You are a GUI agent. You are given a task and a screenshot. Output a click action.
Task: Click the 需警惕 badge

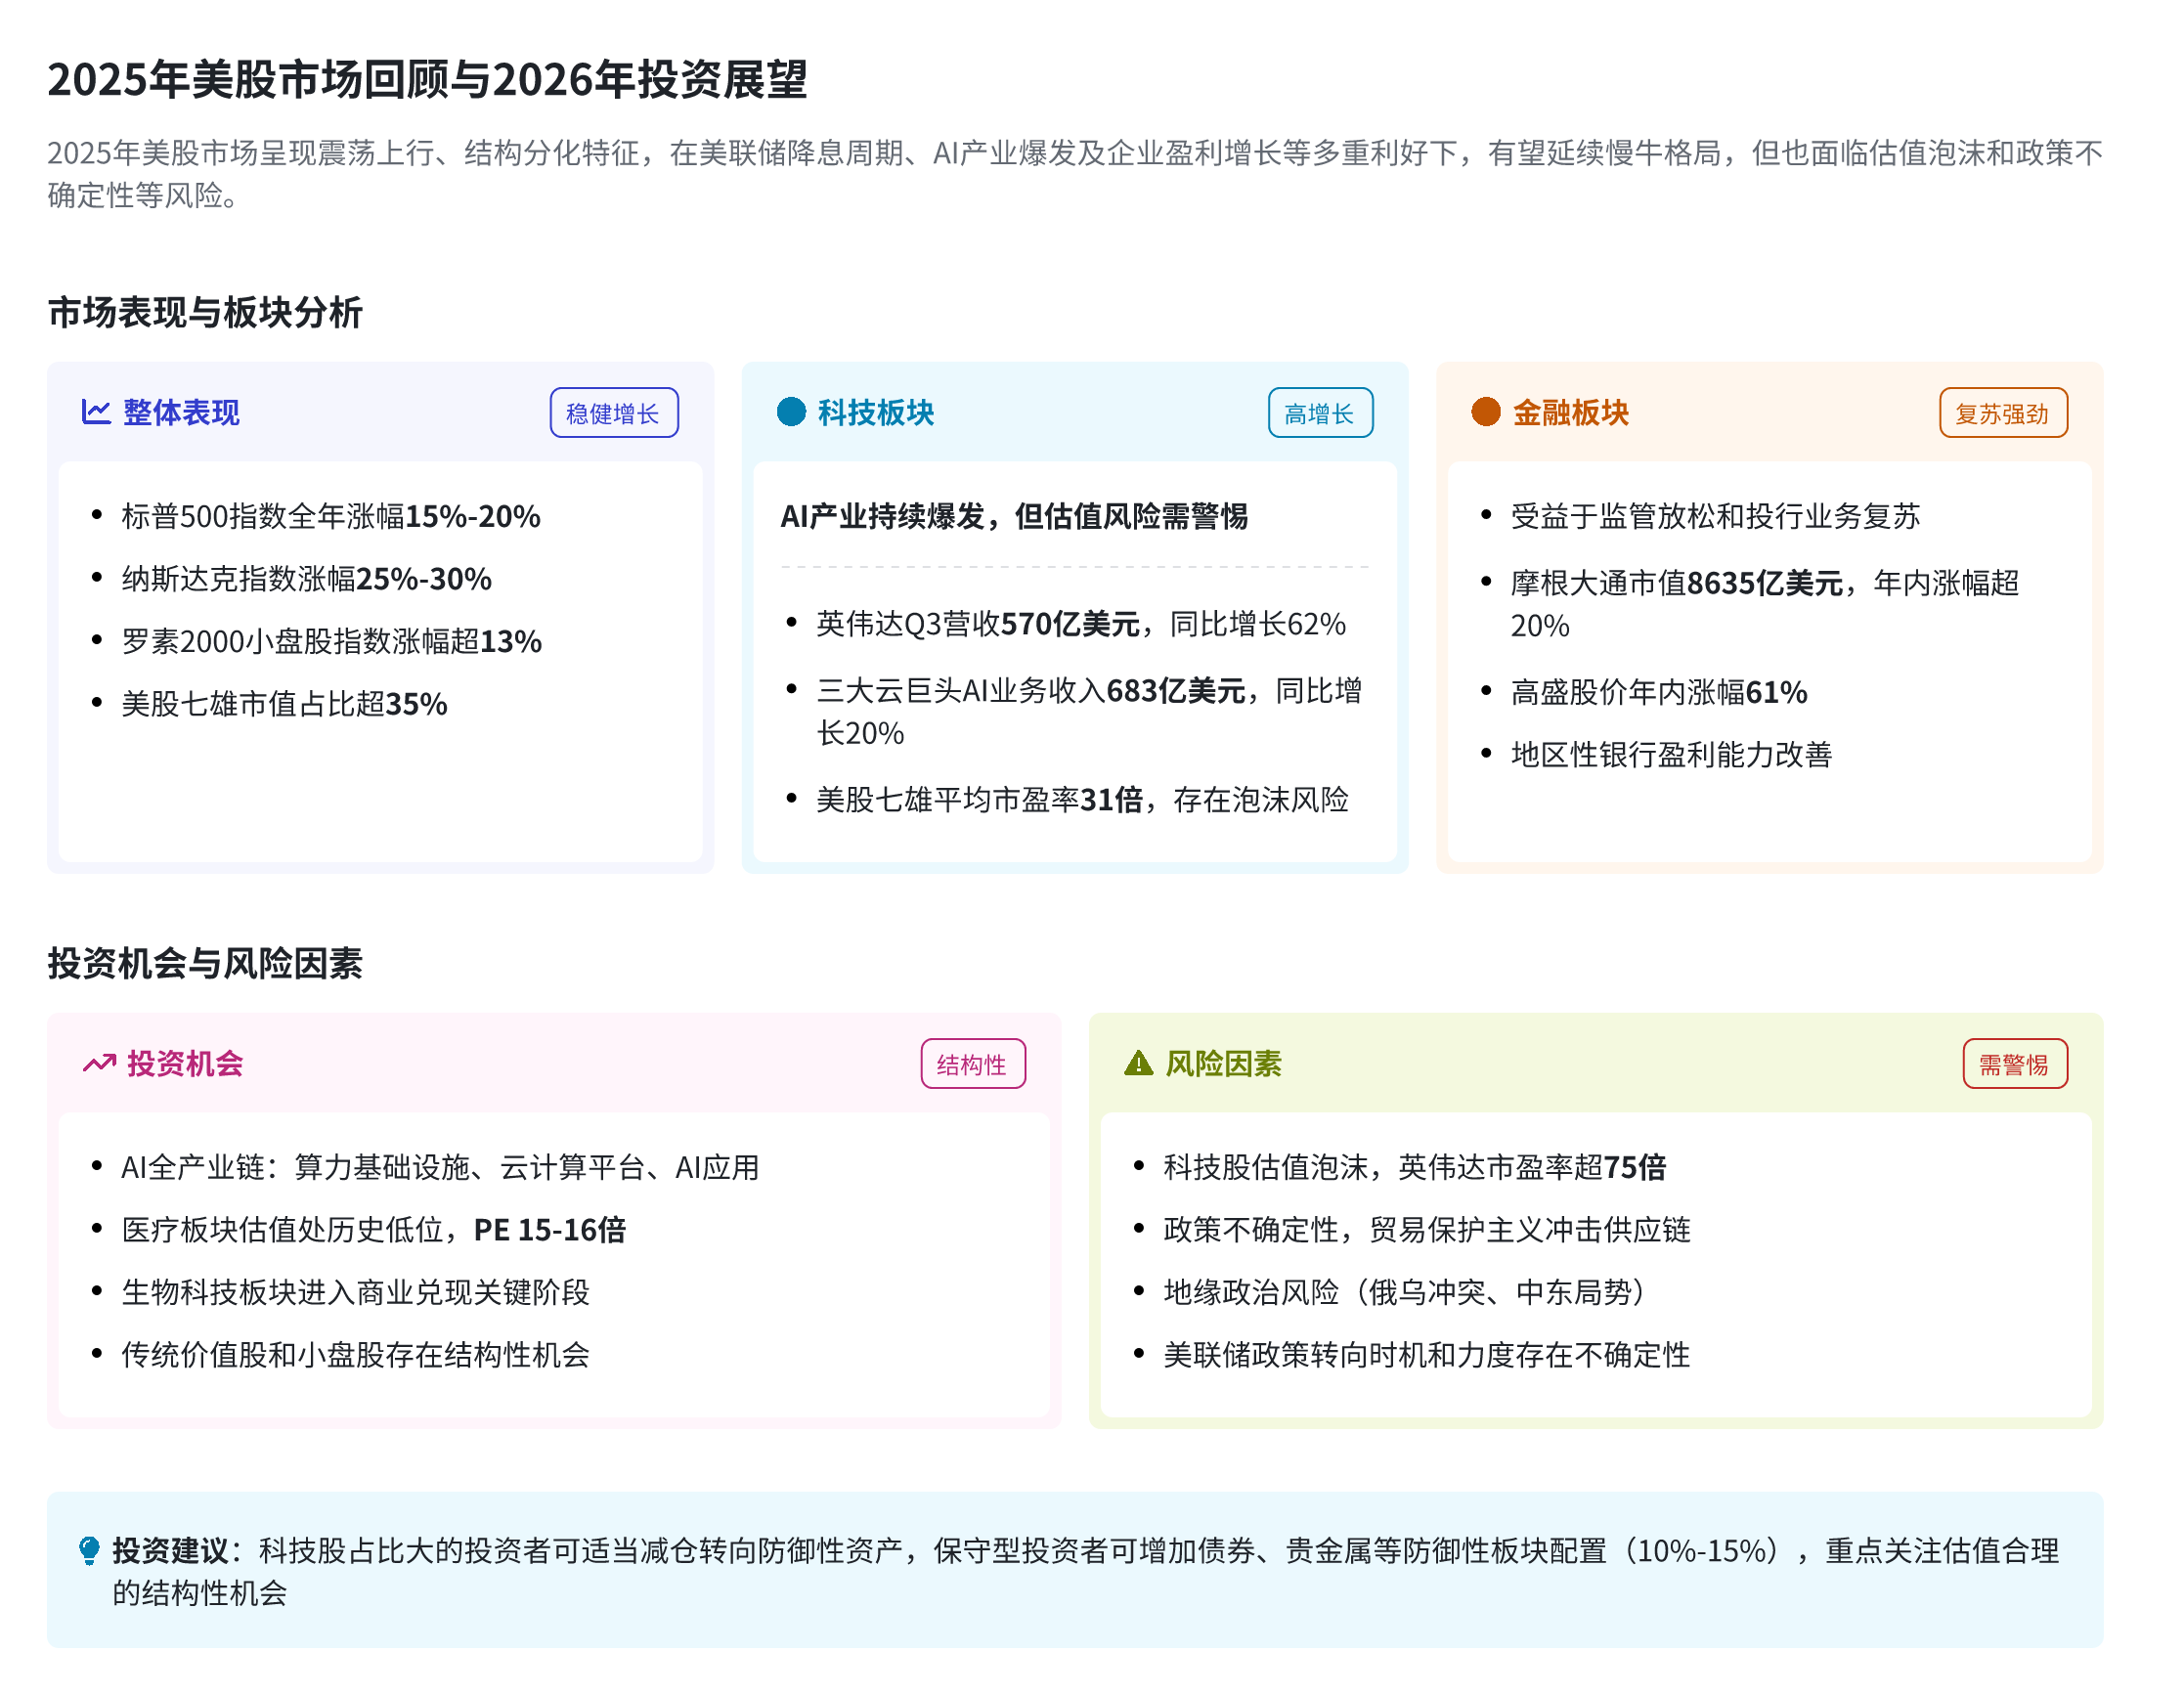click(x=2016, y=1065)
